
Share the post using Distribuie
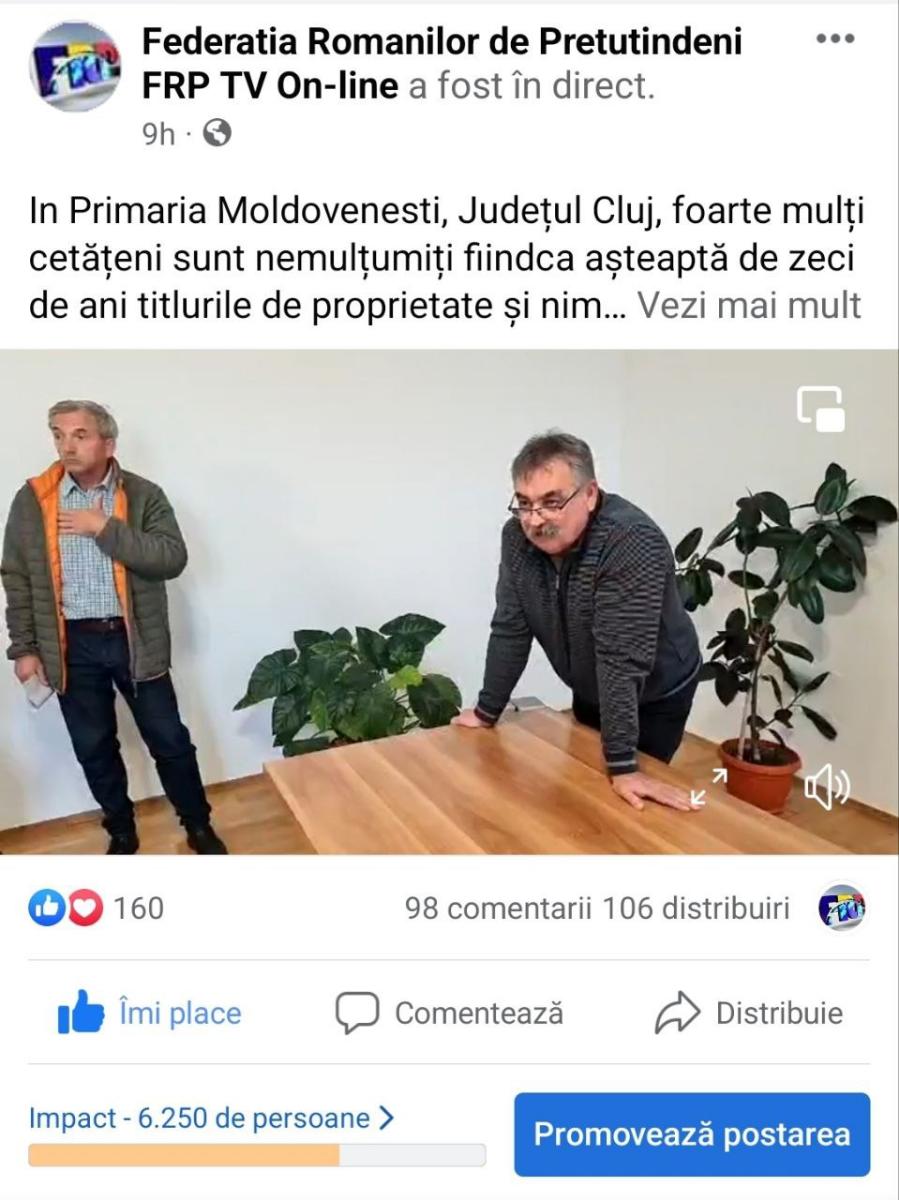(x=749, y=1013)
